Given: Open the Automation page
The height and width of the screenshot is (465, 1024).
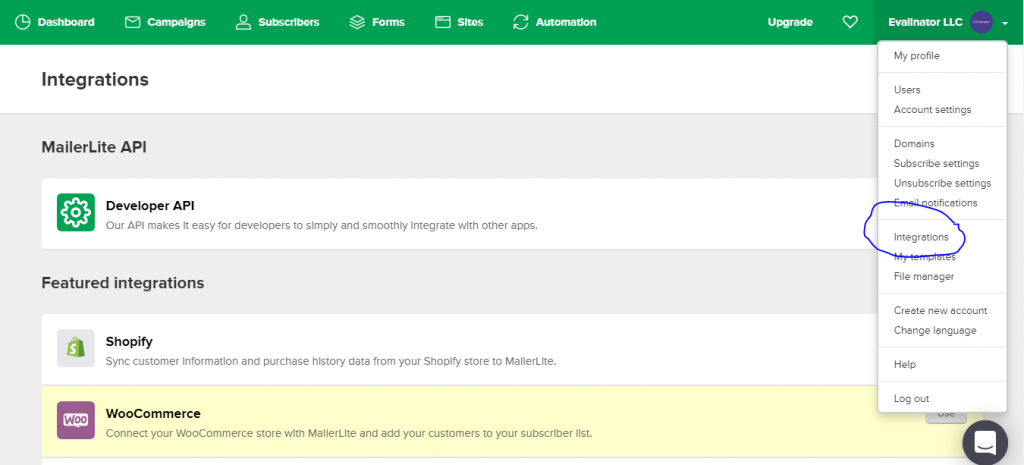Looking at the screenshot, I should [x=554, y=22].
